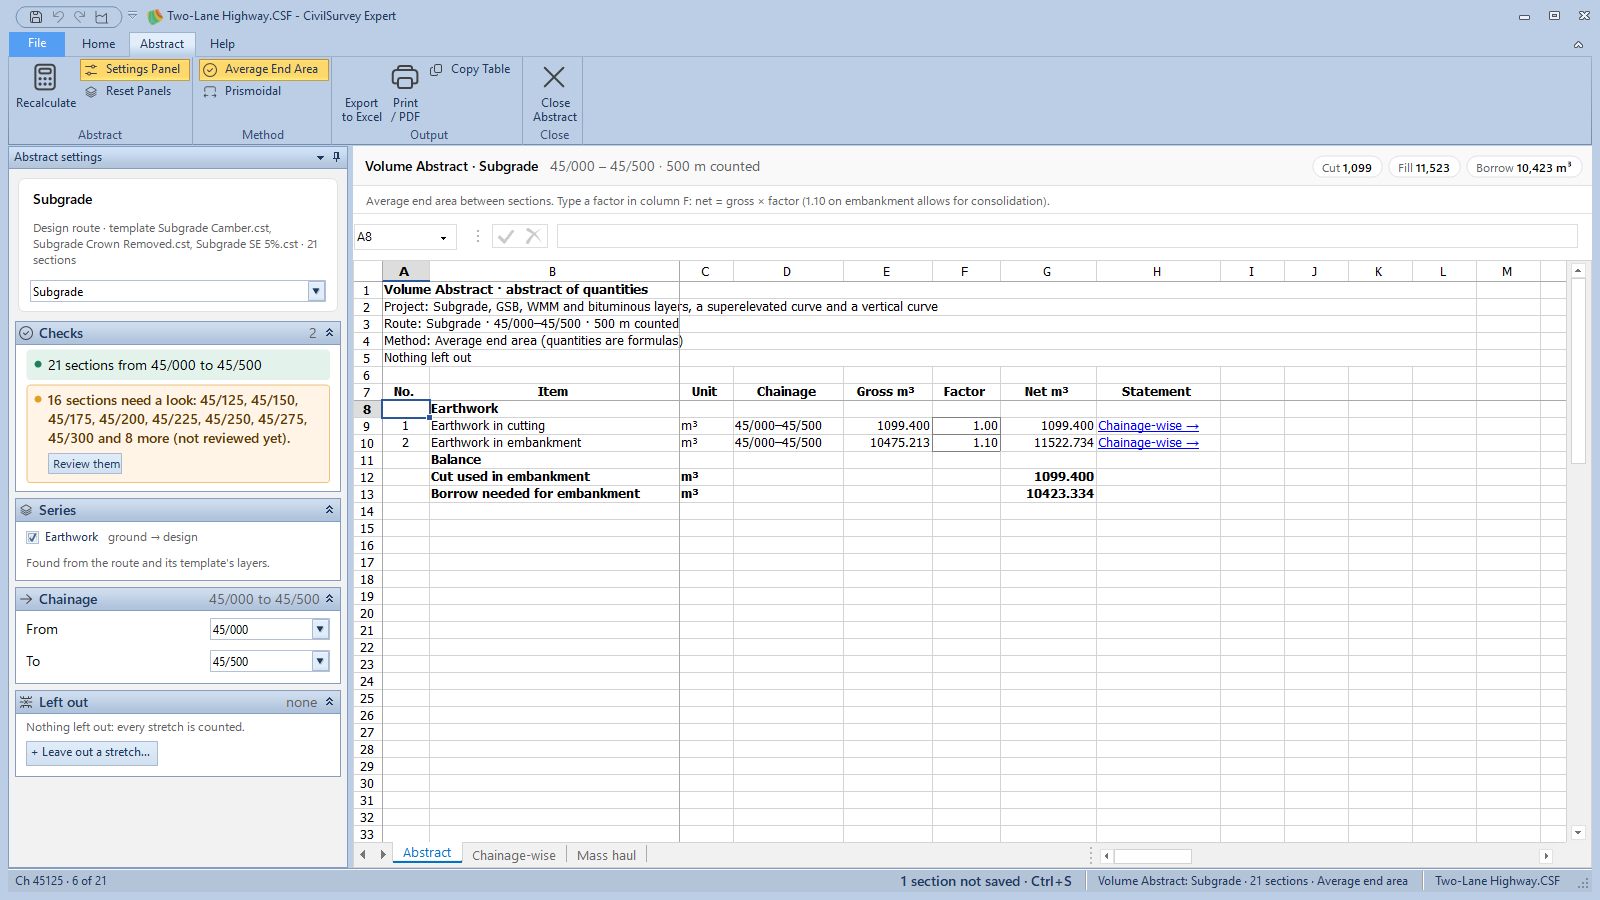Click in the formula bar input
The height and width of the screenshot is (900, 1600).
point(1067,236)
